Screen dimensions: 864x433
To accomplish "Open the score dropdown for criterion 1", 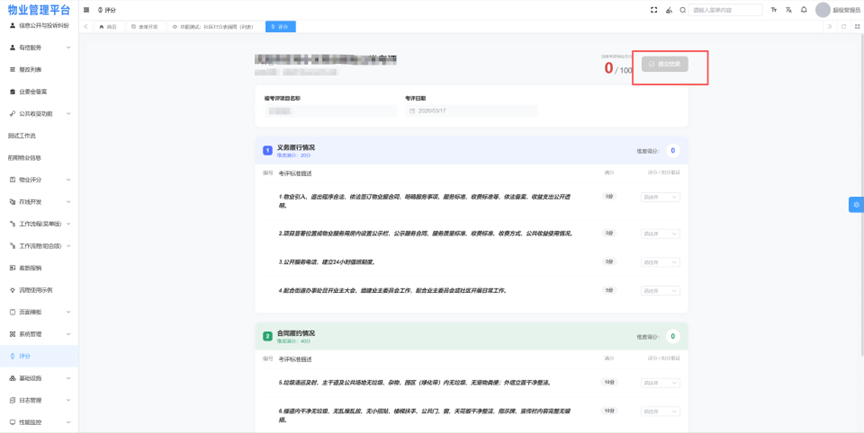I will (660, 197).
